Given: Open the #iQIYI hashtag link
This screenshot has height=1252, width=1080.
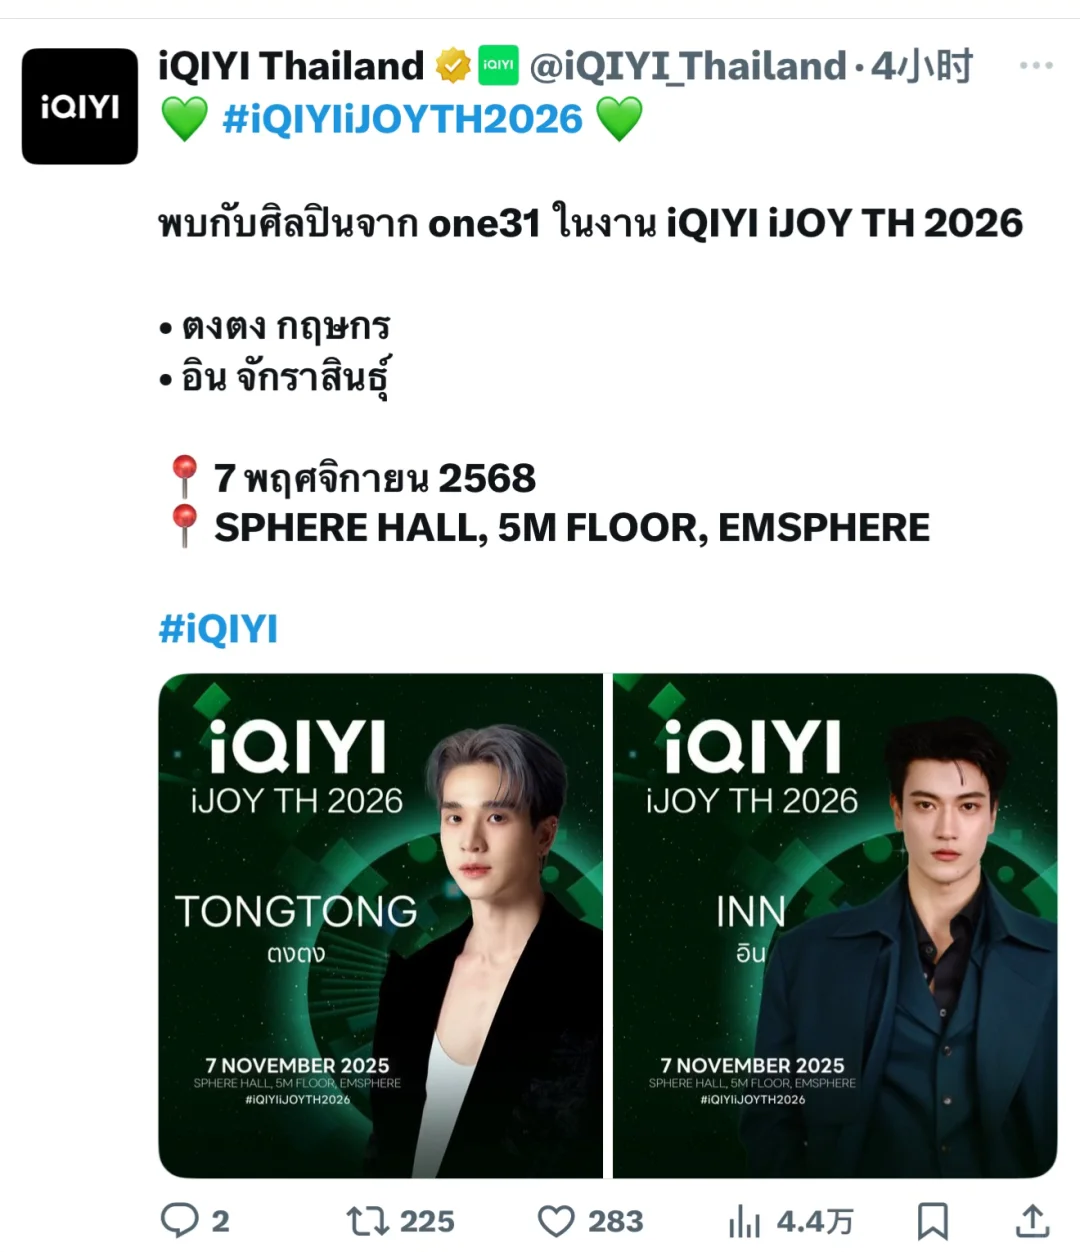Looking at the screenshot, I should pos(218,629).
